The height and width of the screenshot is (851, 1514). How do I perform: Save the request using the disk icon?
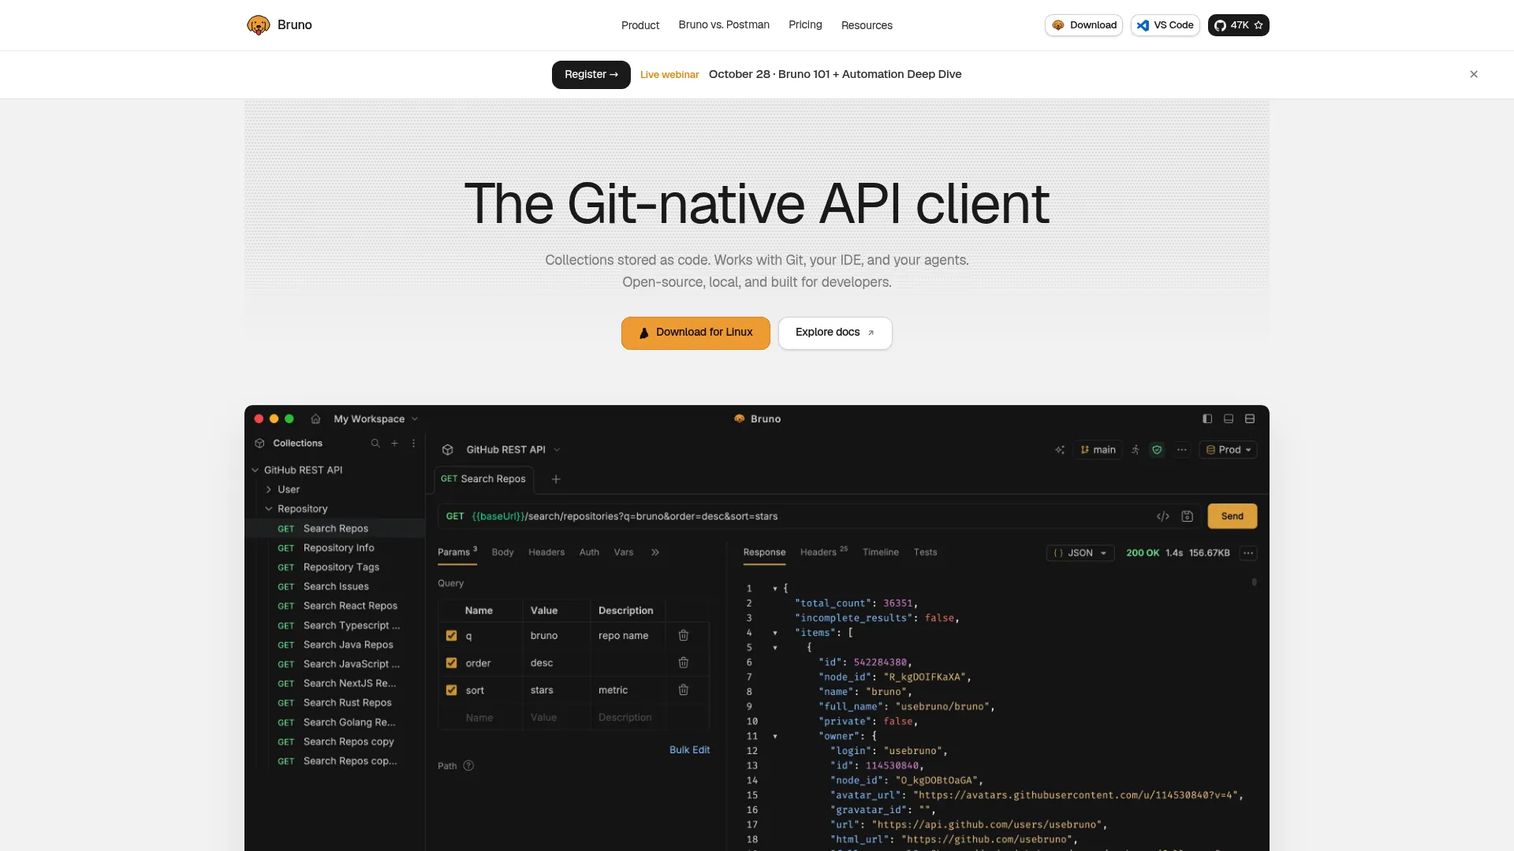tap(1187, 516)
